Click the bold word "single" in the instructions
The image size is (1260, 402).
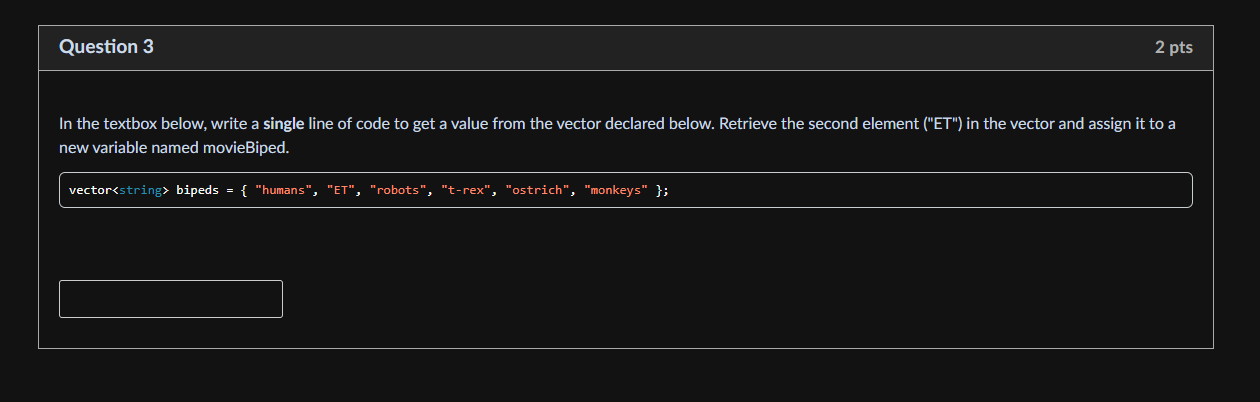283,124
